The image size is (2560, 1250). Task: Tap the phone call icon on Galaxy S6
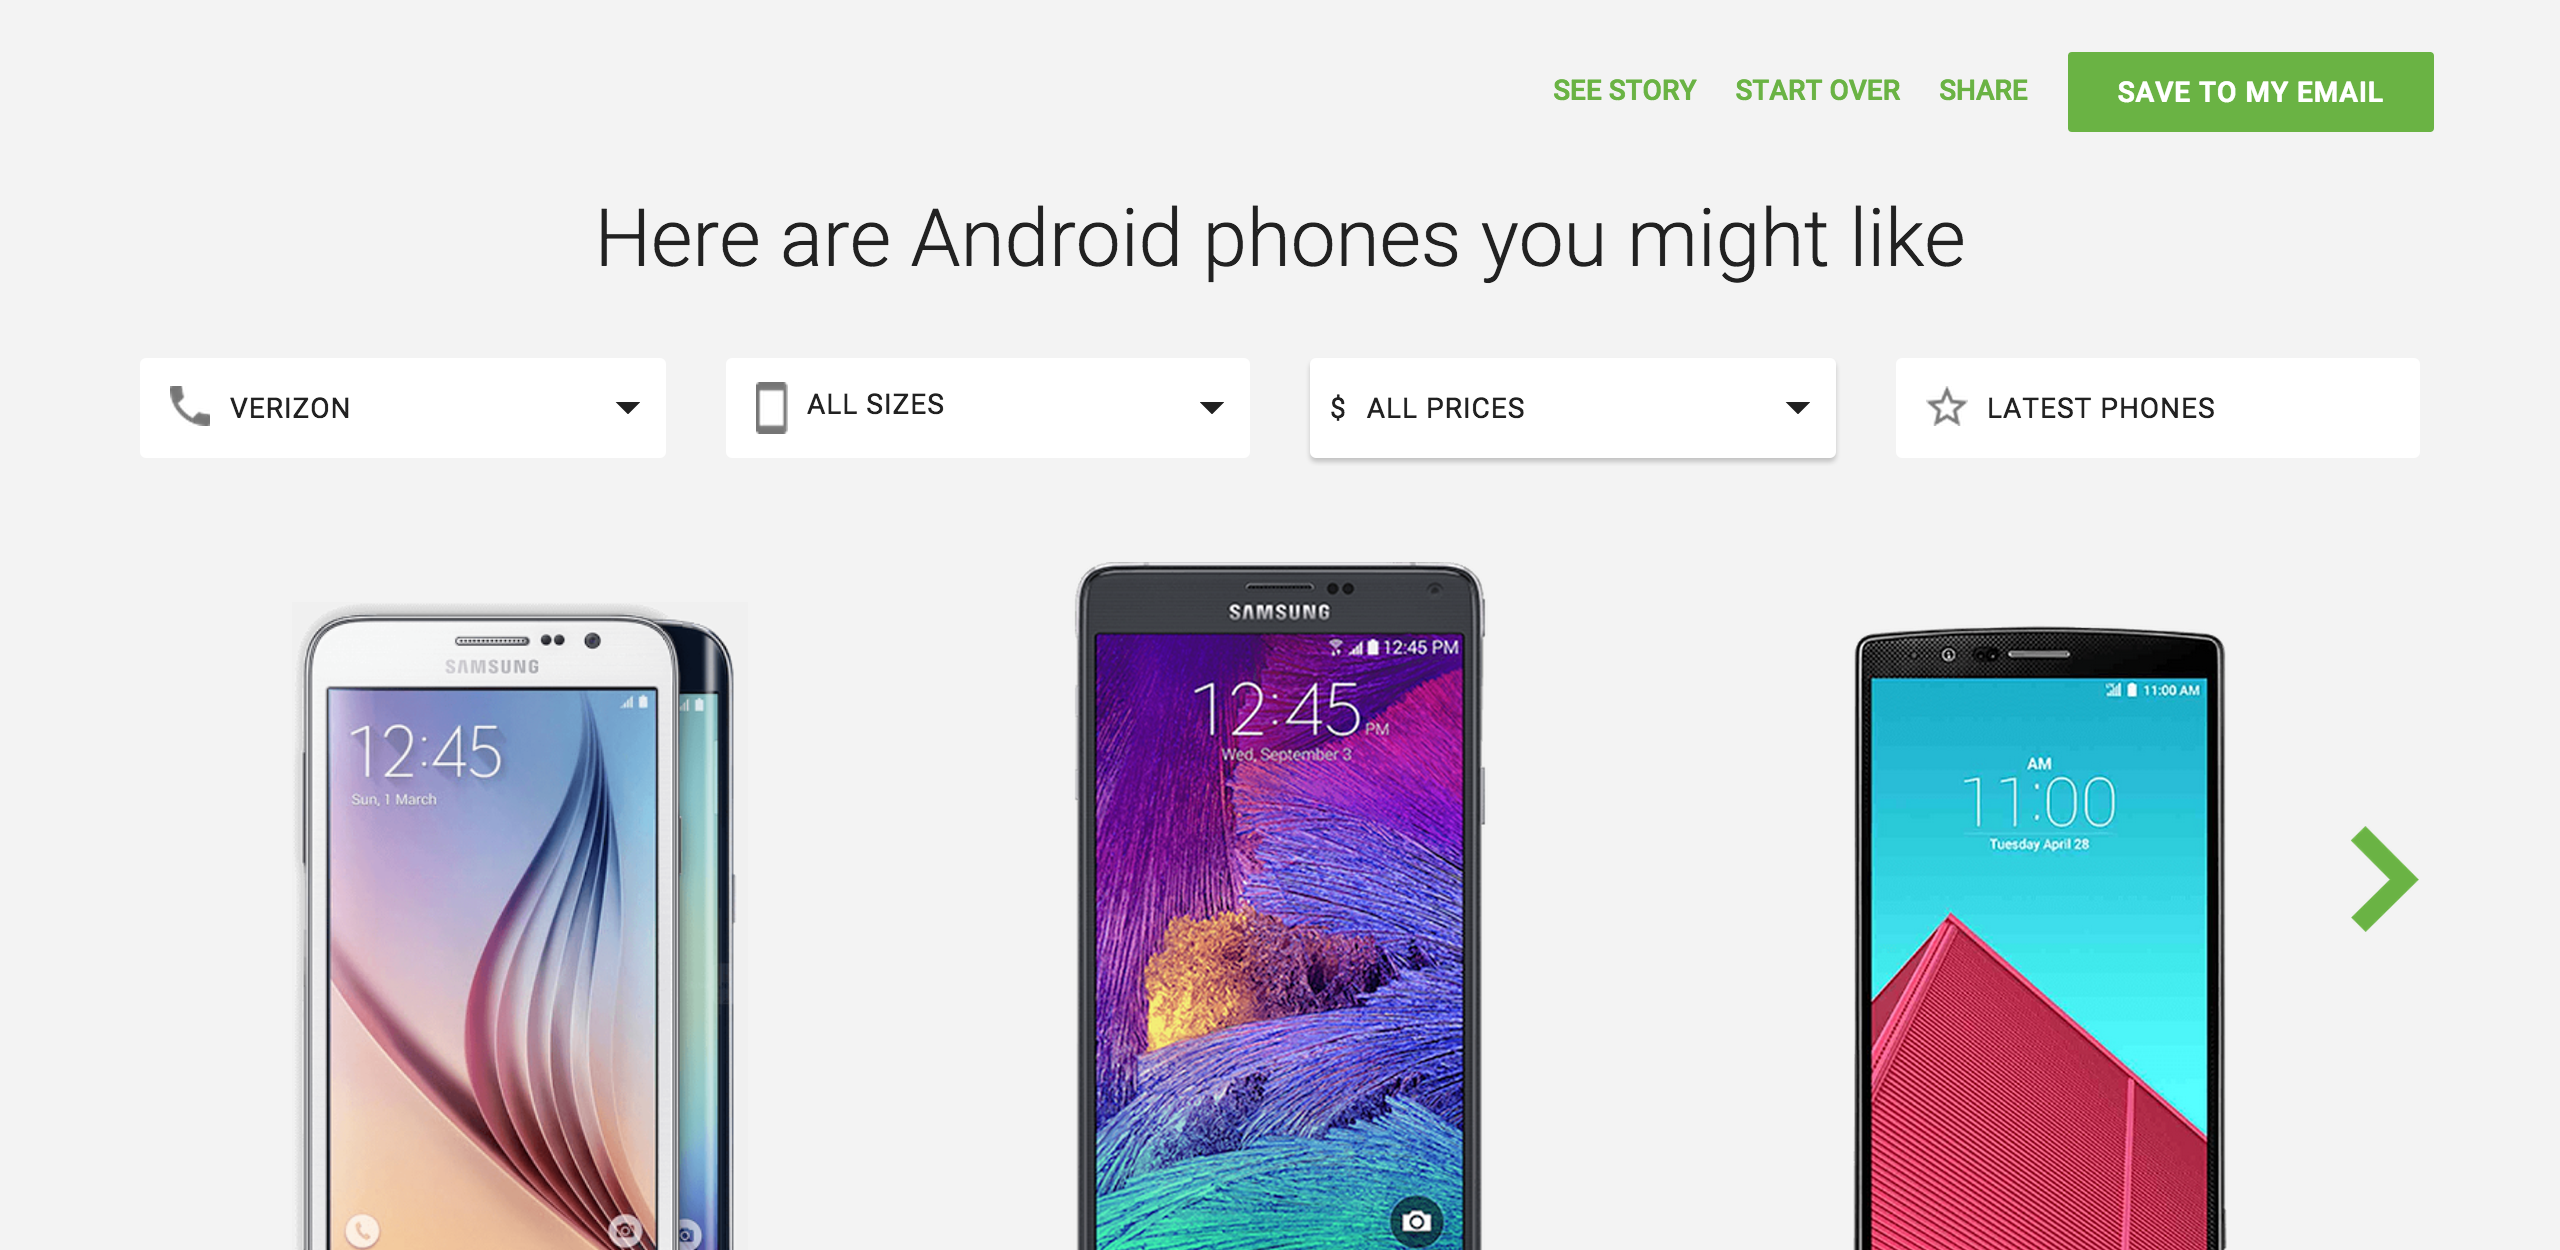362,1230
